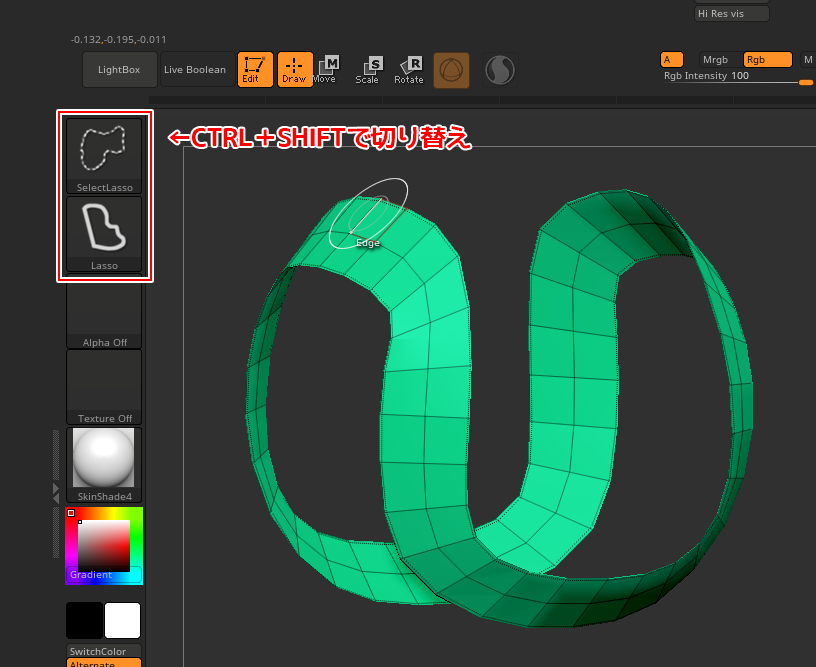Enable the Mrgb channel button
Viewport: 816px width, 667px height.
coord(716,60)
